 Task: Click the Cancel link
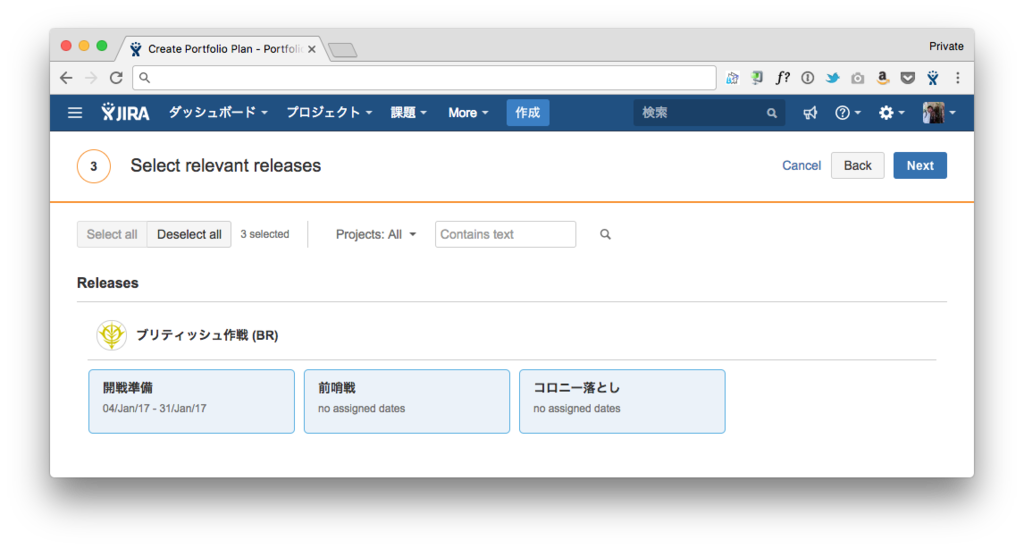click(801, 166)
